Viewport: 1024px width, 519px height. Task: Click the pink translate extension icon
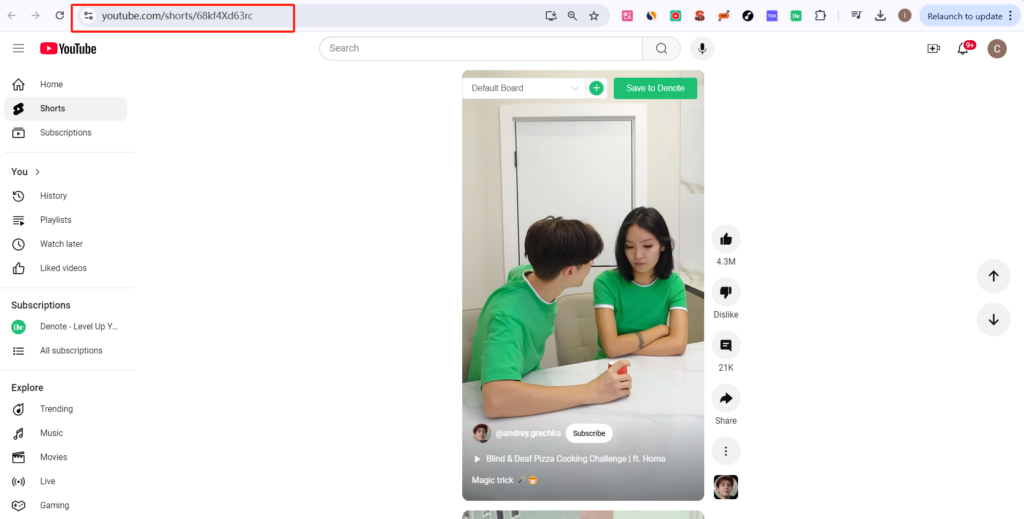[x=627, y=16]
